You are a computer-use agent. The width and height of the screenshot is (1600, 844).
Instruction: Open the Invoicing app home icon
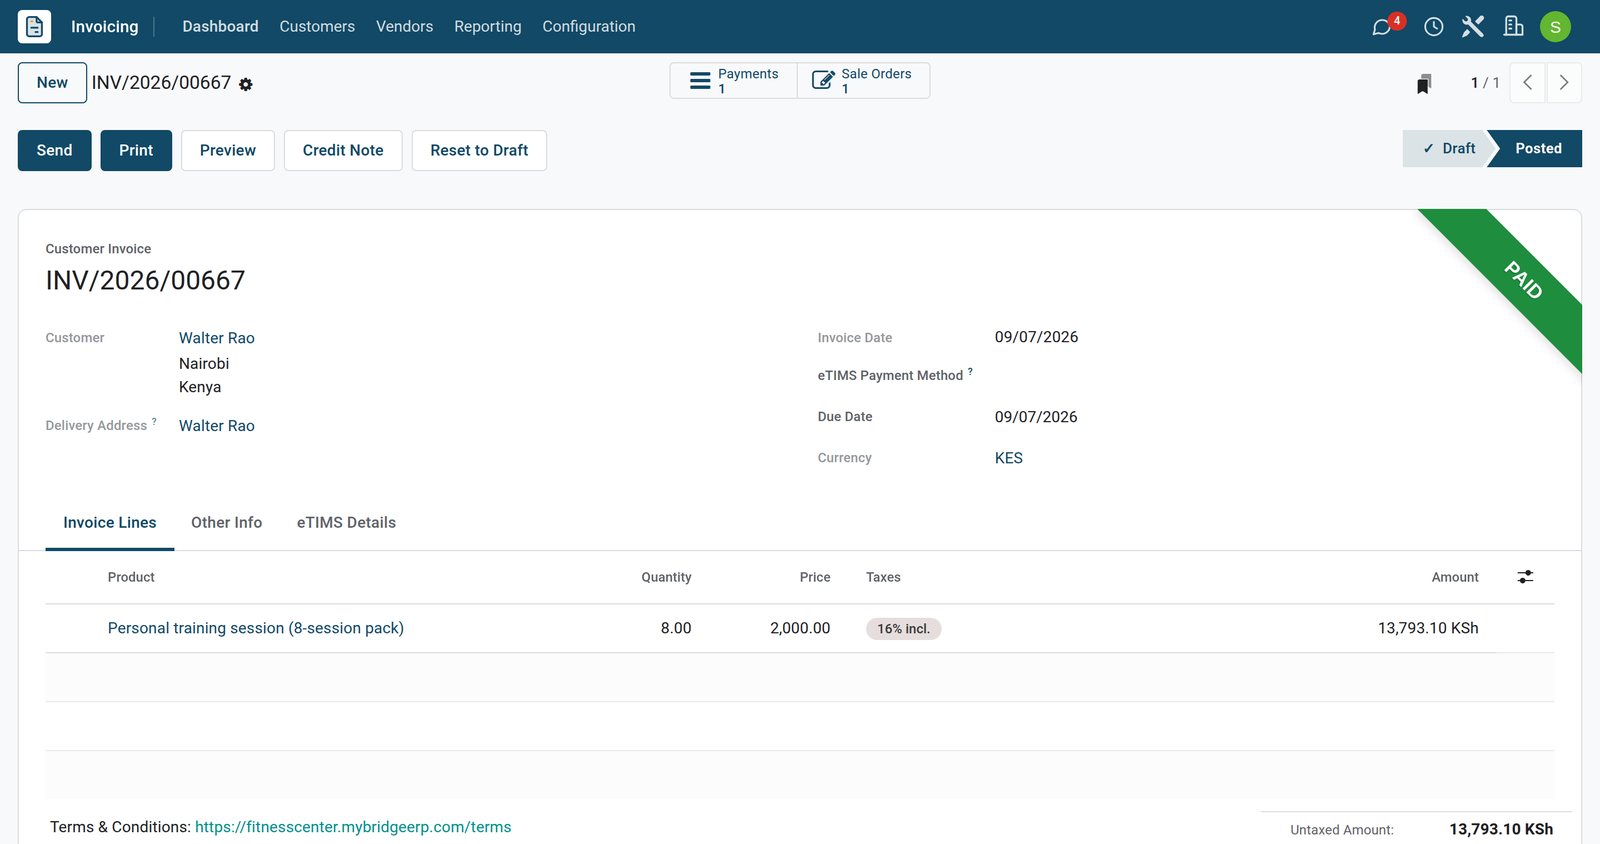(x=34, y=26)
